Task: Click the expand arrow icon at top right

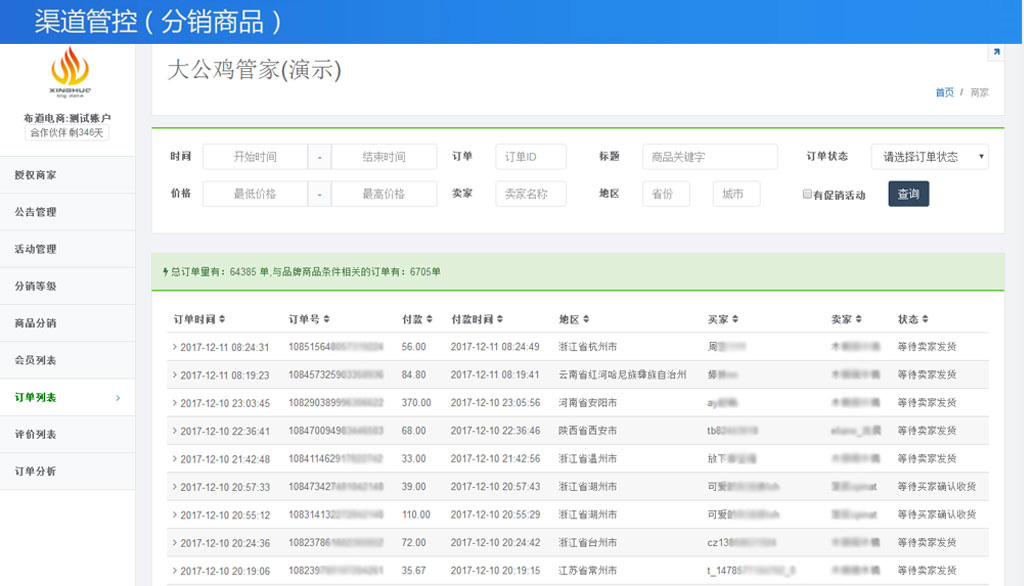Action: (996, 52)
